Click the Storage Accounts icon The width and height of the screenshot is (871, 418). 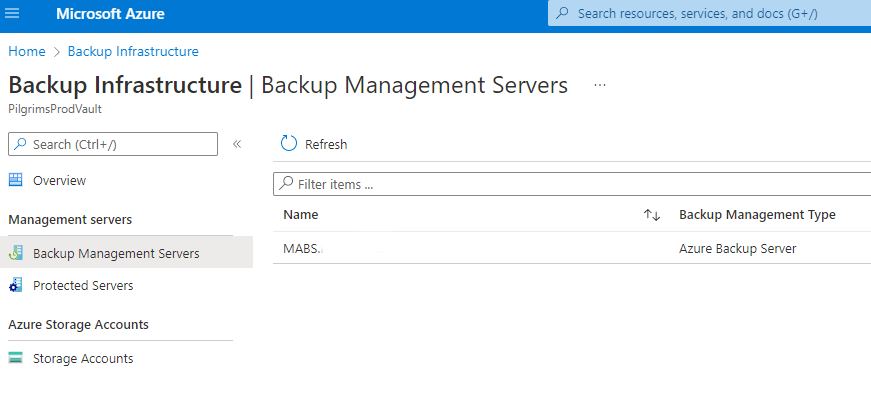pyautogui.click(x=16, y=358)
